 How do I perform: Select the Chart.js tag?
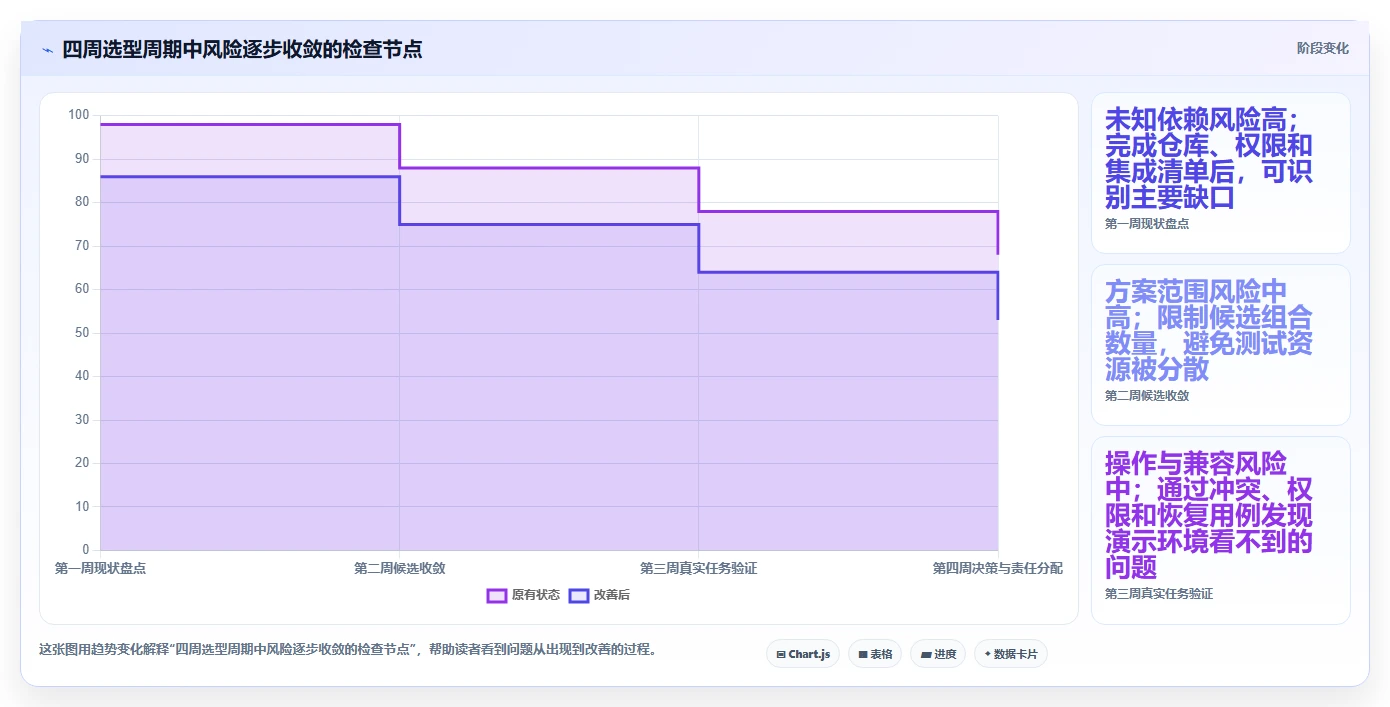coord(803,654)
